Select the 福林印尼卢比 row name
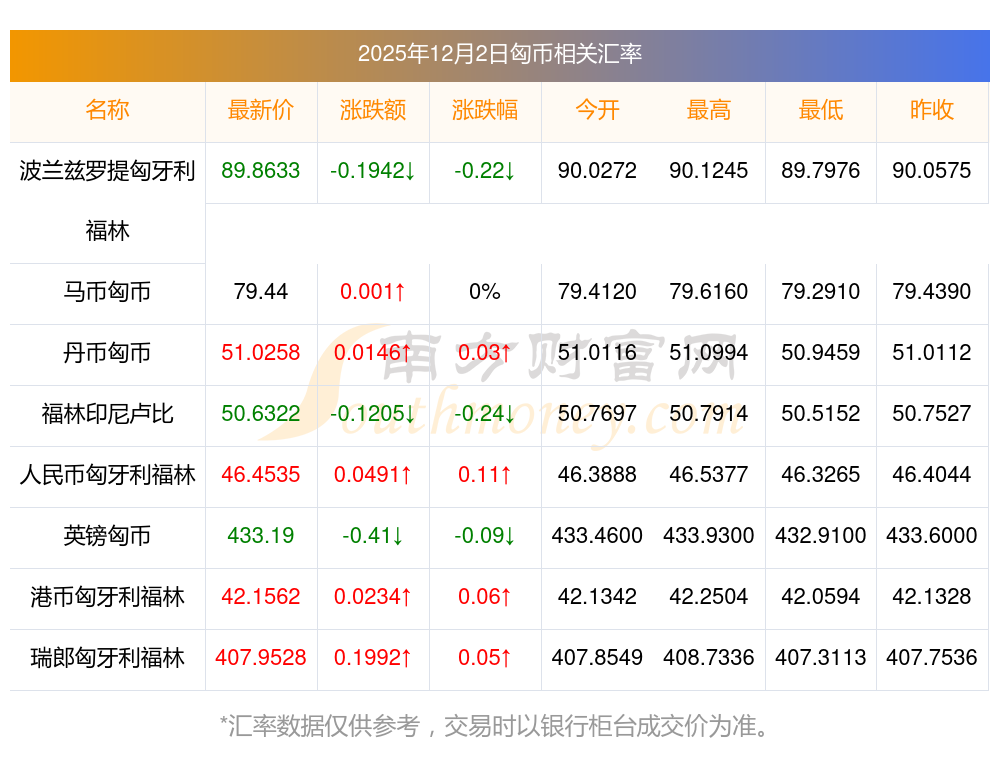Image resolution: width=1000 pixels, height=757 pixels. [107, 414]
